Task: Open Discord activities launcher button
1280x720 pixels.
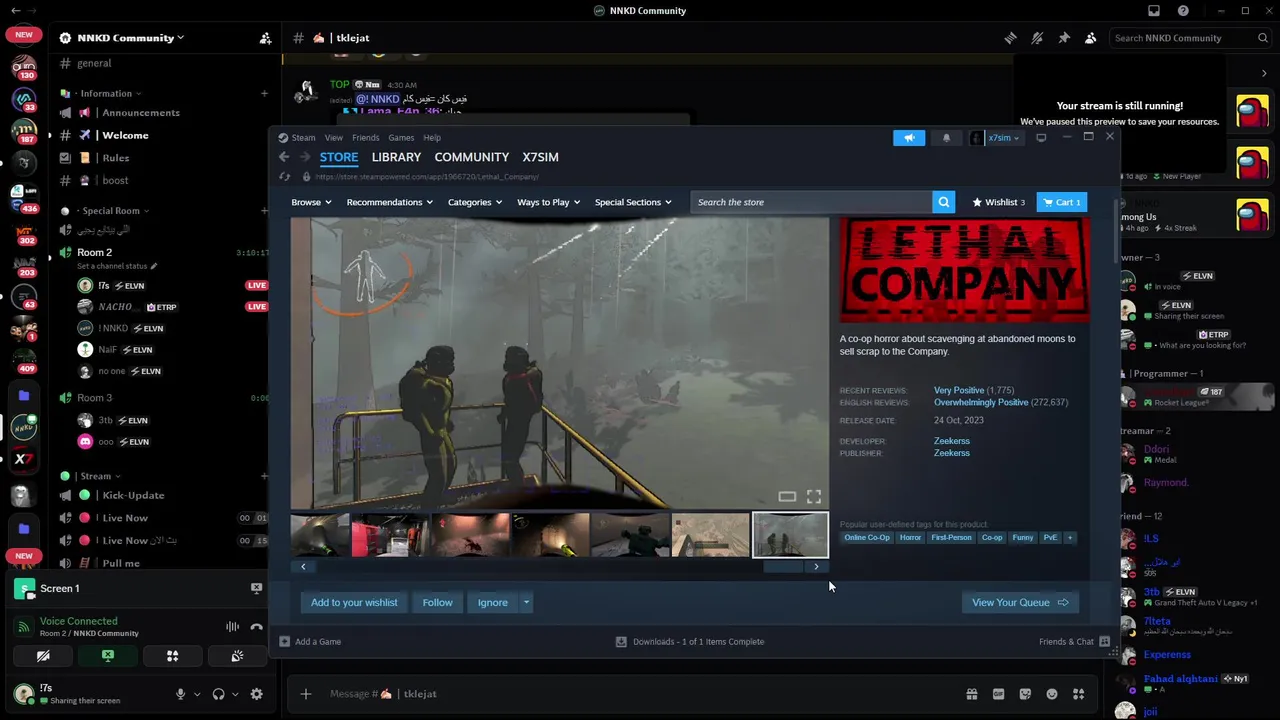Action: click(172, 656)
